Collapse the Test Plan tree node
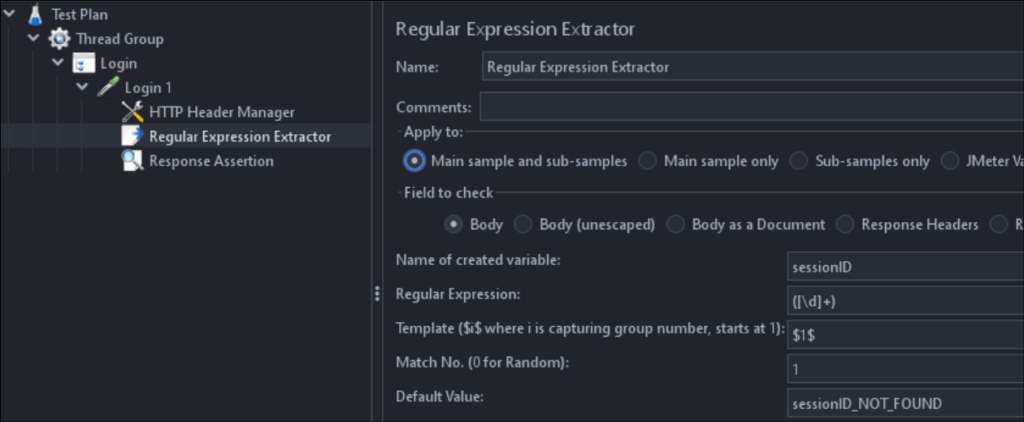Image resolution: width=1024 pixels, height=422 pixels. 11,16
